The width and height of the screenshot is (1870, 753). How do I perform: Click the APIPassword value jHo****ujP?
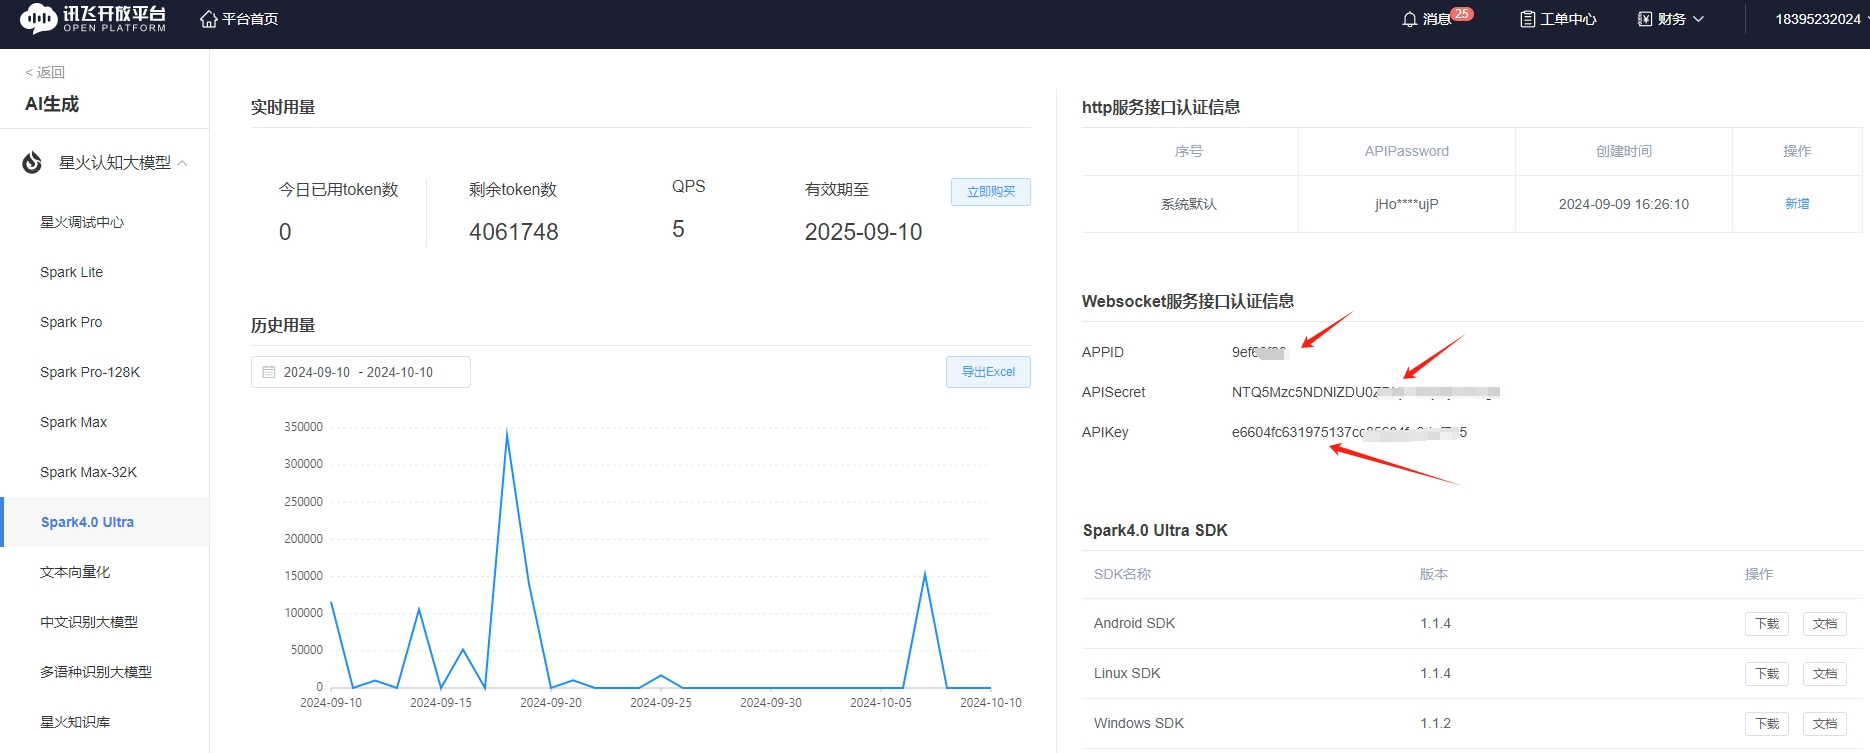pyautogui.click(x=1406, y=204)
